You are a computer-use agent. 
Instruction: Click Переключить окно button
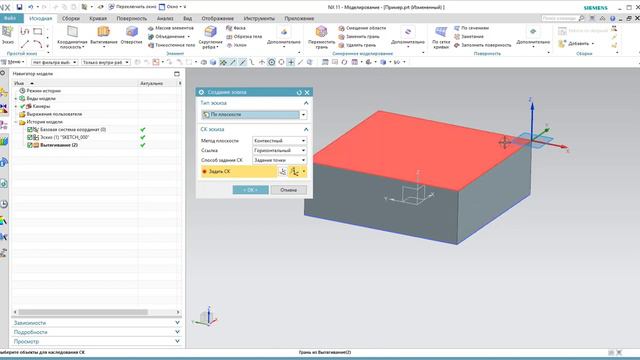pos(132,7)
